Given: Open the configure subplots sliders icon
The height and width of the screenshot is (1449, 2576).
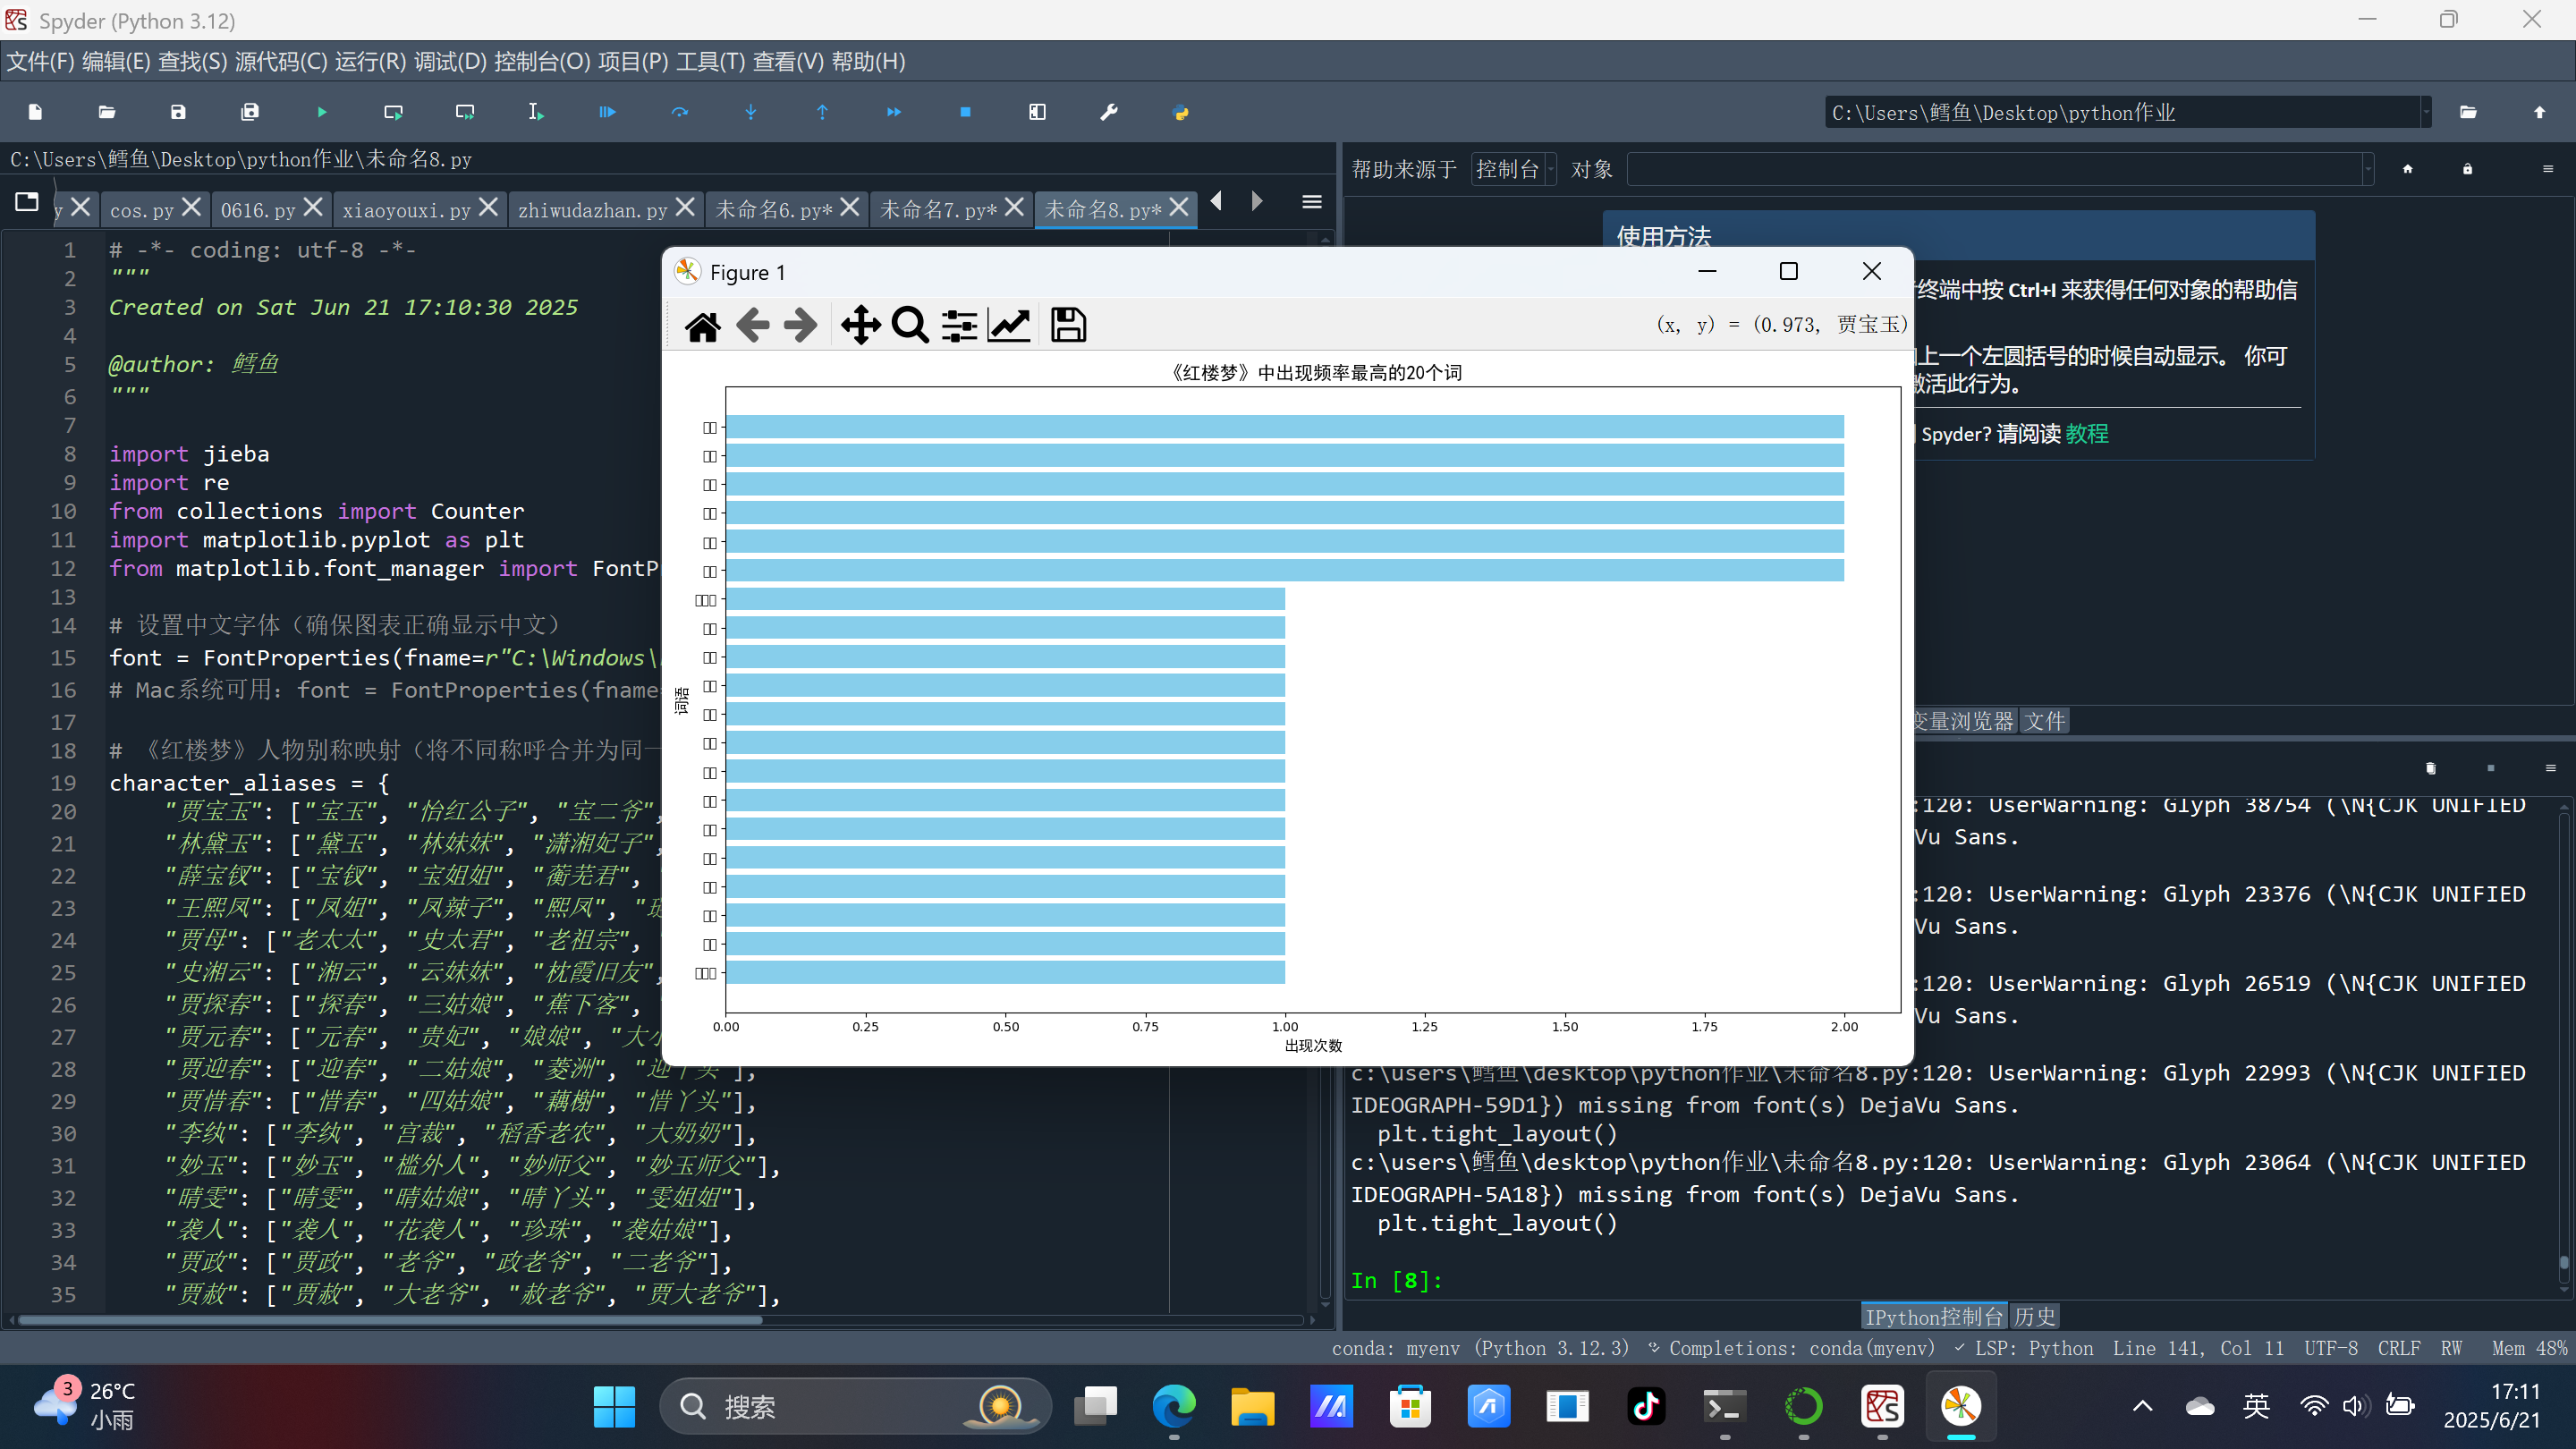Looking at the screenshot, I should point(959,325).
